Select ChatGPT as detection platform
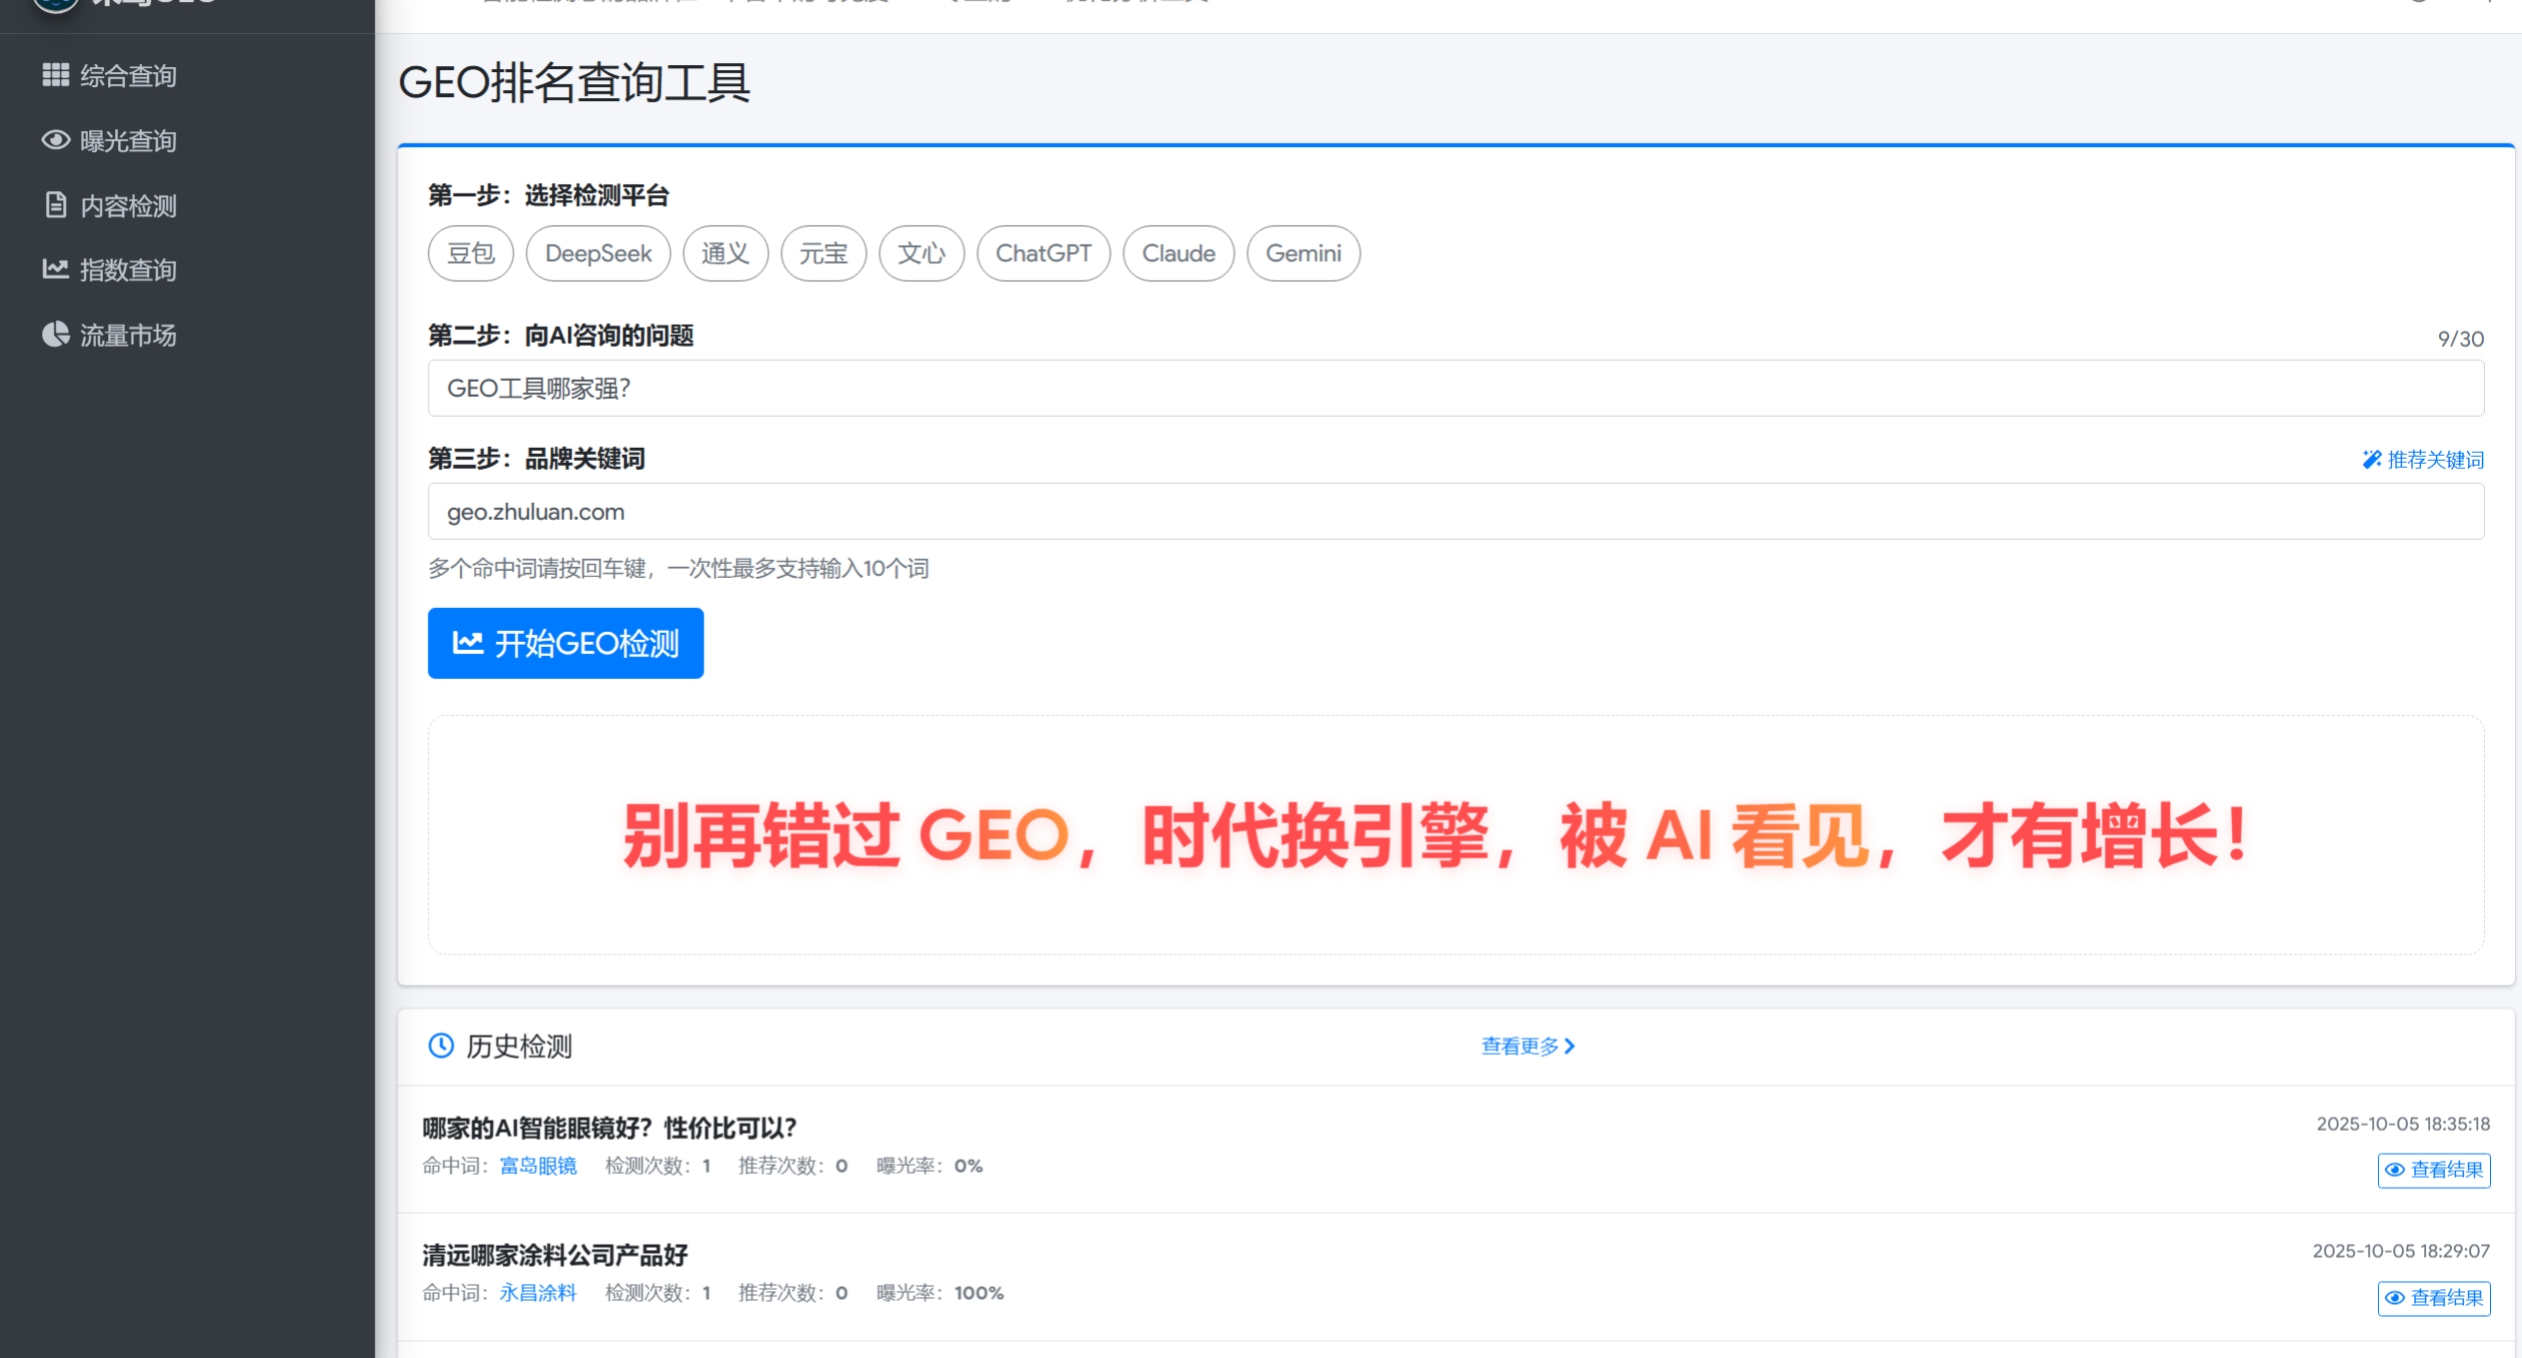2522x1358 pixels. (1043, 253)
